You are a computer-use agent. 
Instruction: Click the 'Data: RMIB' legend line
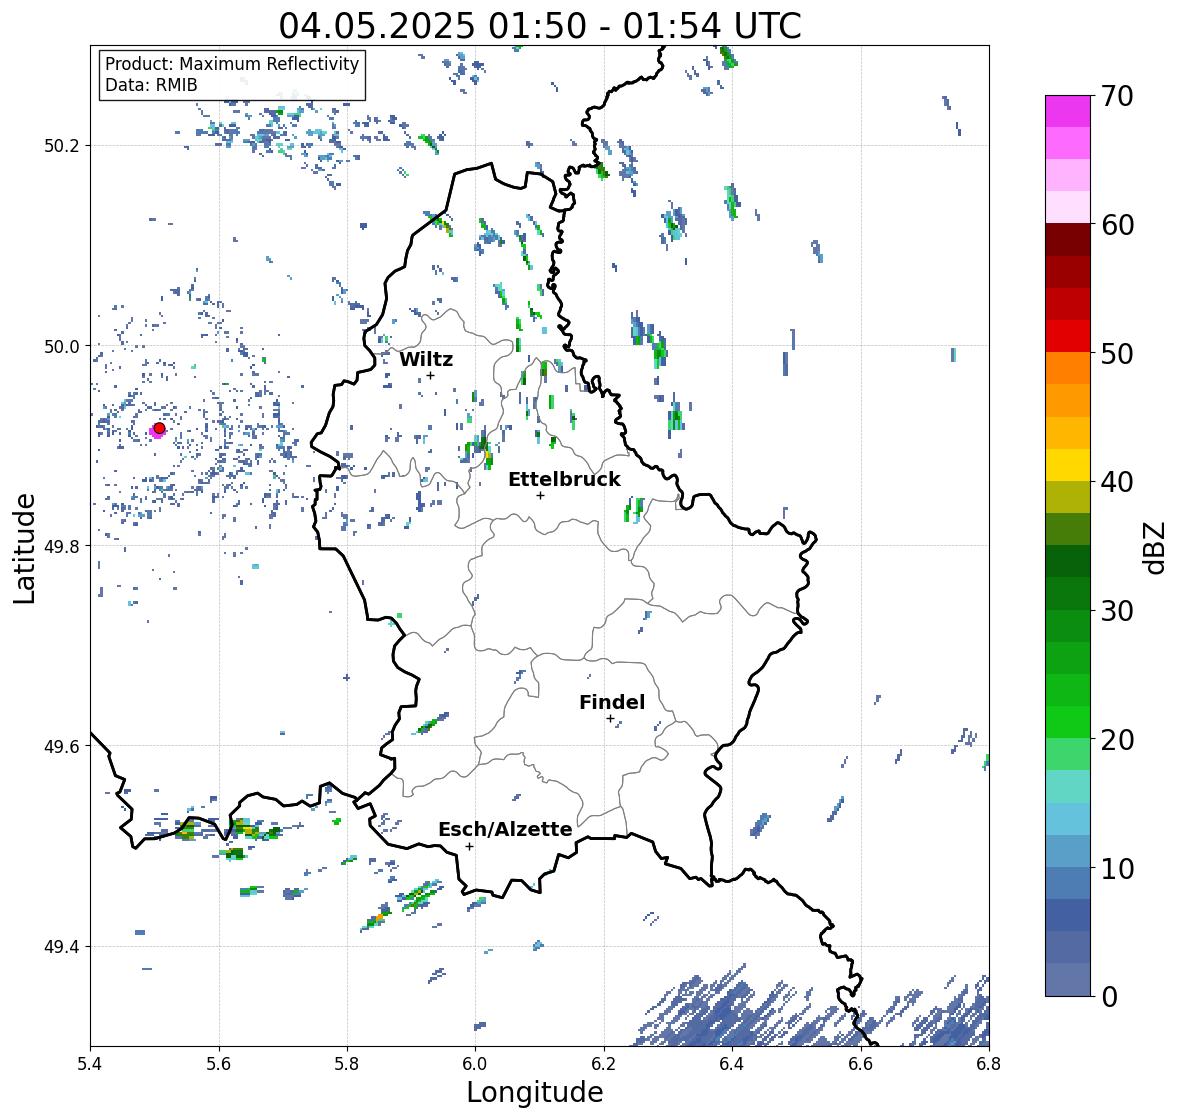click(151, 85)
